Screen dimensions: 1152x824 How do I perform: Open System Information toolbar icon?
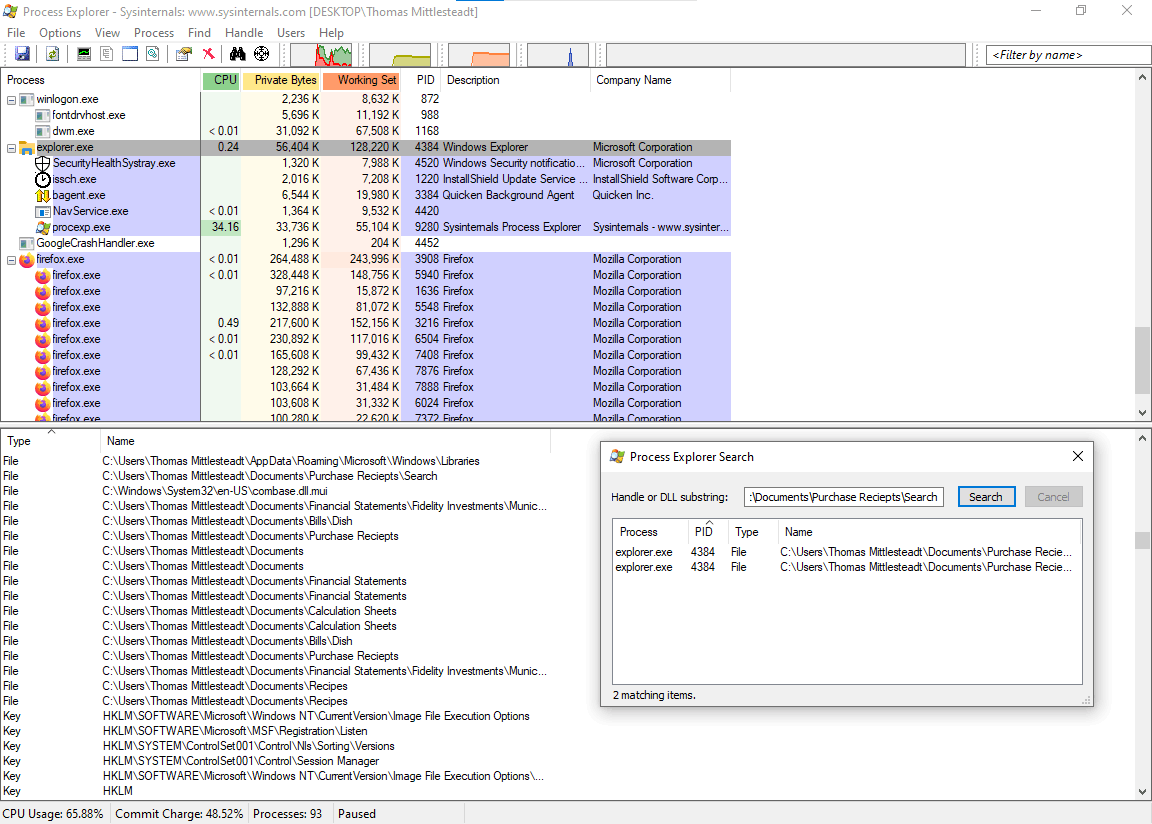[x=84, y=54]
